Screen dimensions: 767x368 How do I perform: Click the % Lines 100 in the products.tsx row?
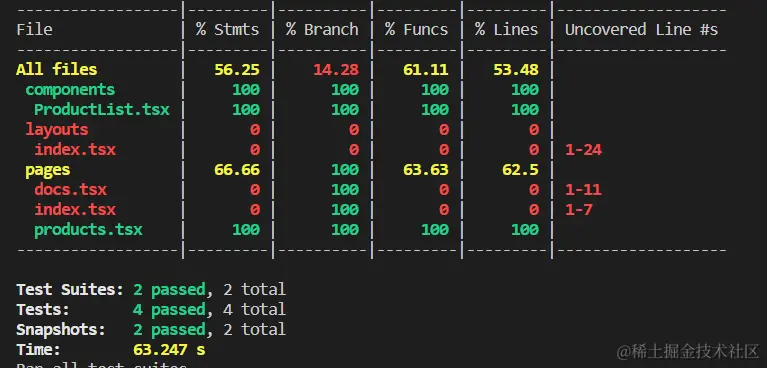(525, 230)
